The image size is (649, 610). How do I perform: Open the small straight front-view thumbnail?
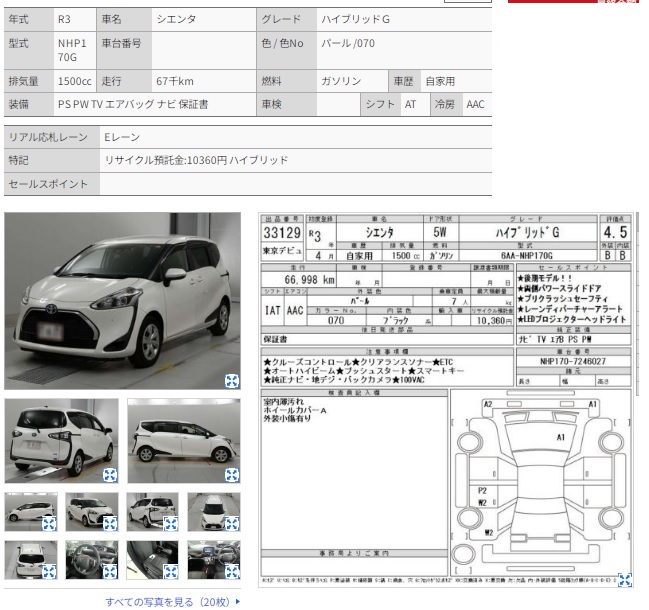214,512
